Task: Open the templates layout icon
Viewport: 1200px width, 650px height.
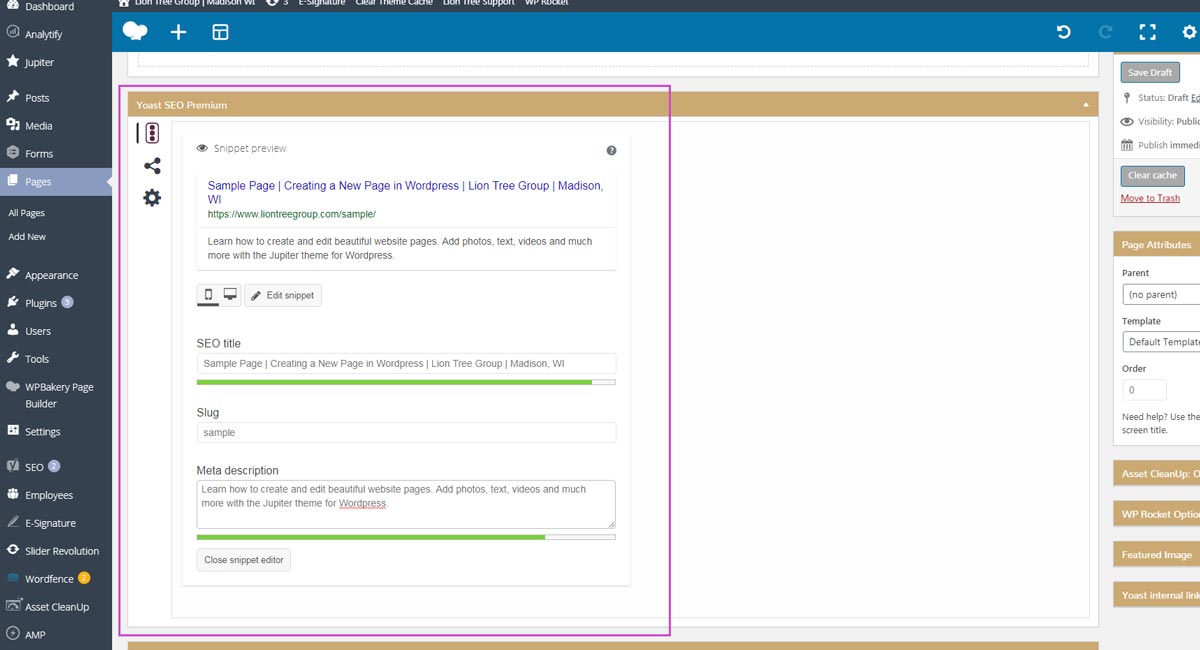Action: click(220, 32)
